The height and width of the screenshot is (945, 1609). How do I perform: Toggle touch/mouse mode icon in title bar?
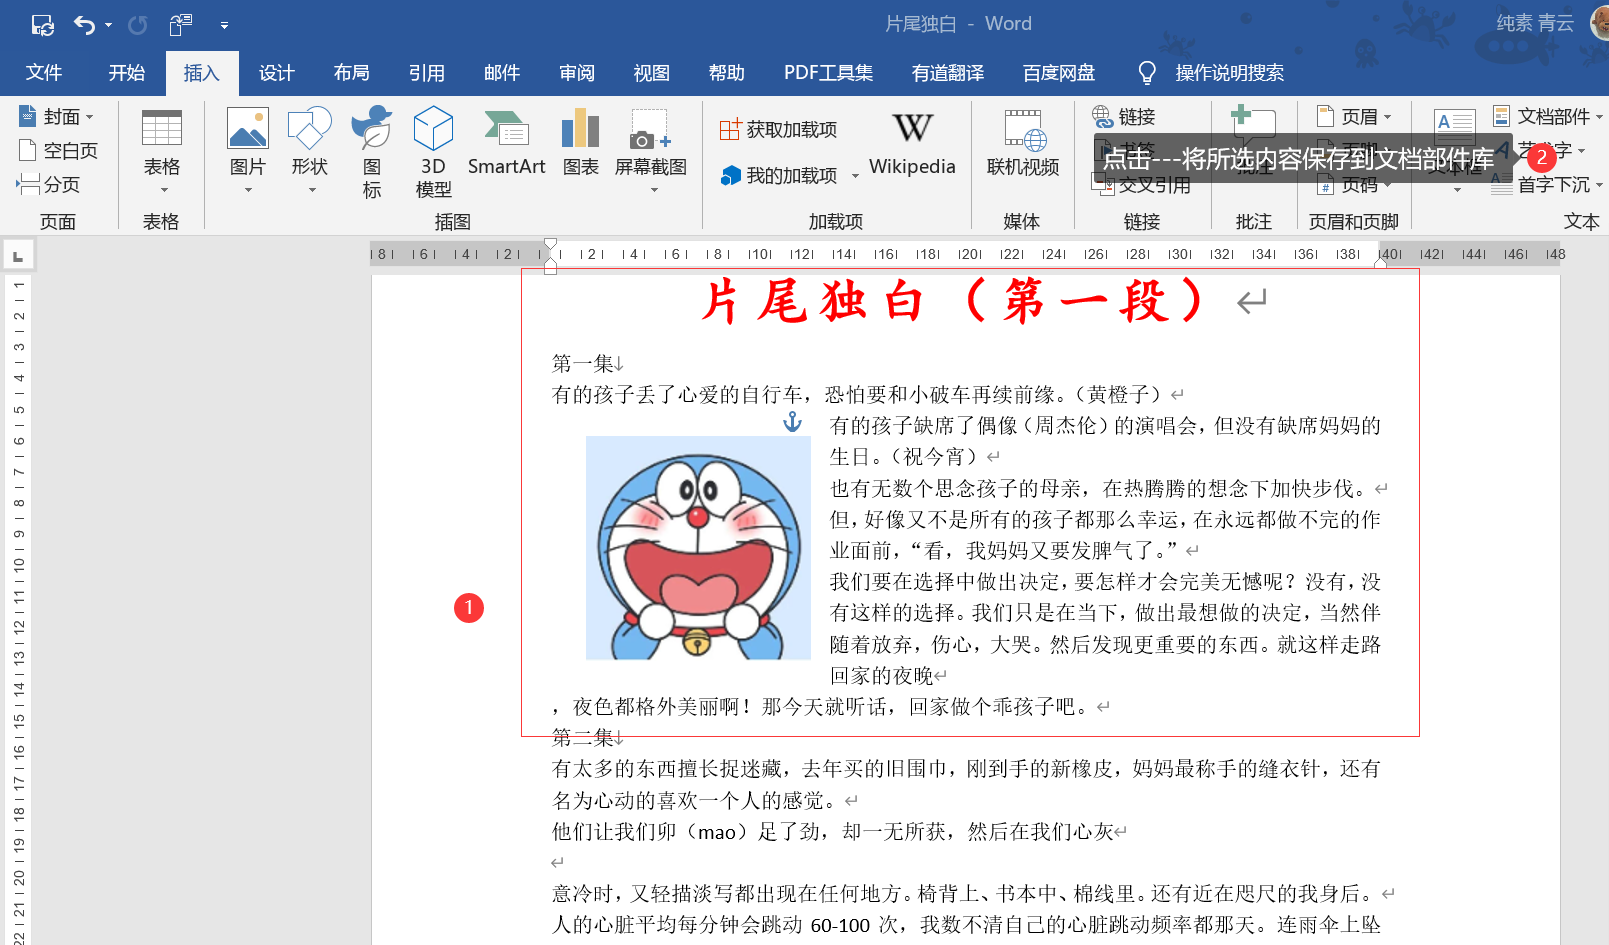181,25
